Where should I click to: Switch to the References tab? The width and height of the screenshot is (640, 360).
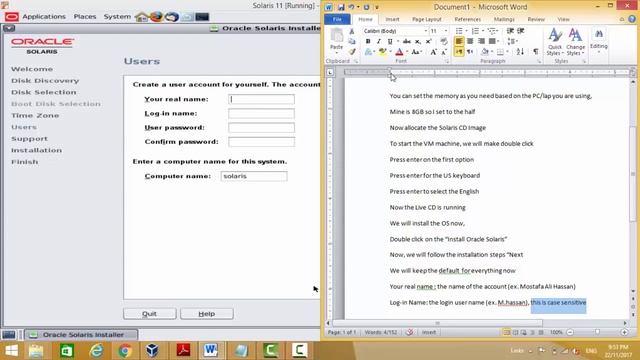(468, 19)
